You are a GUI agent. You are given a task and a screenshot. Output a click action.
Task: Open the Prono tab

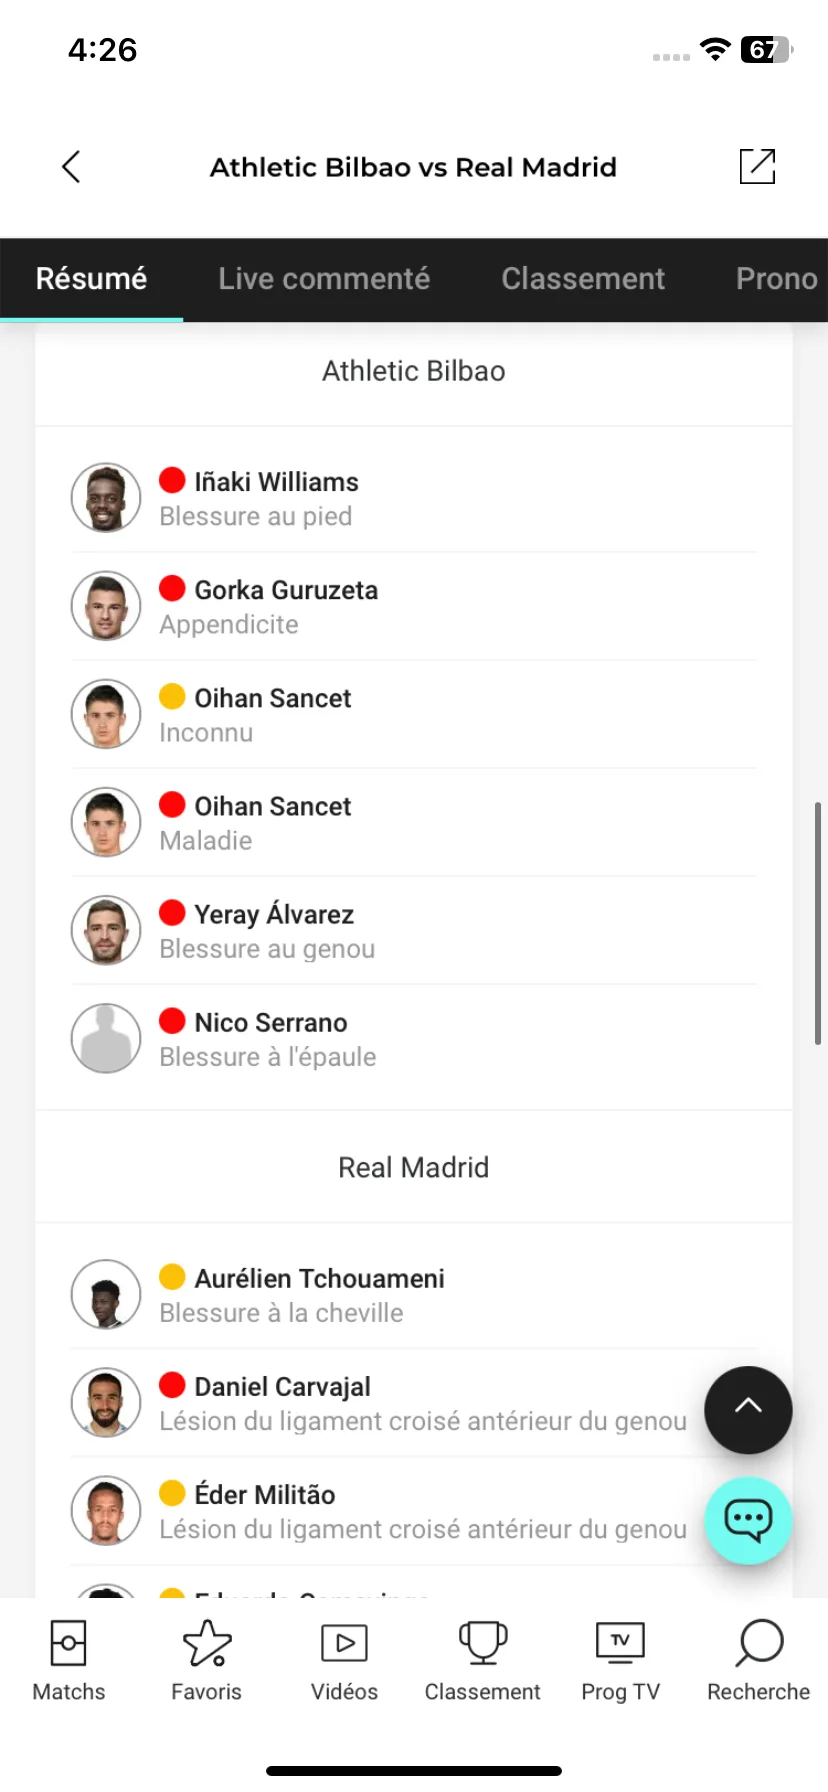pos(776,279)
